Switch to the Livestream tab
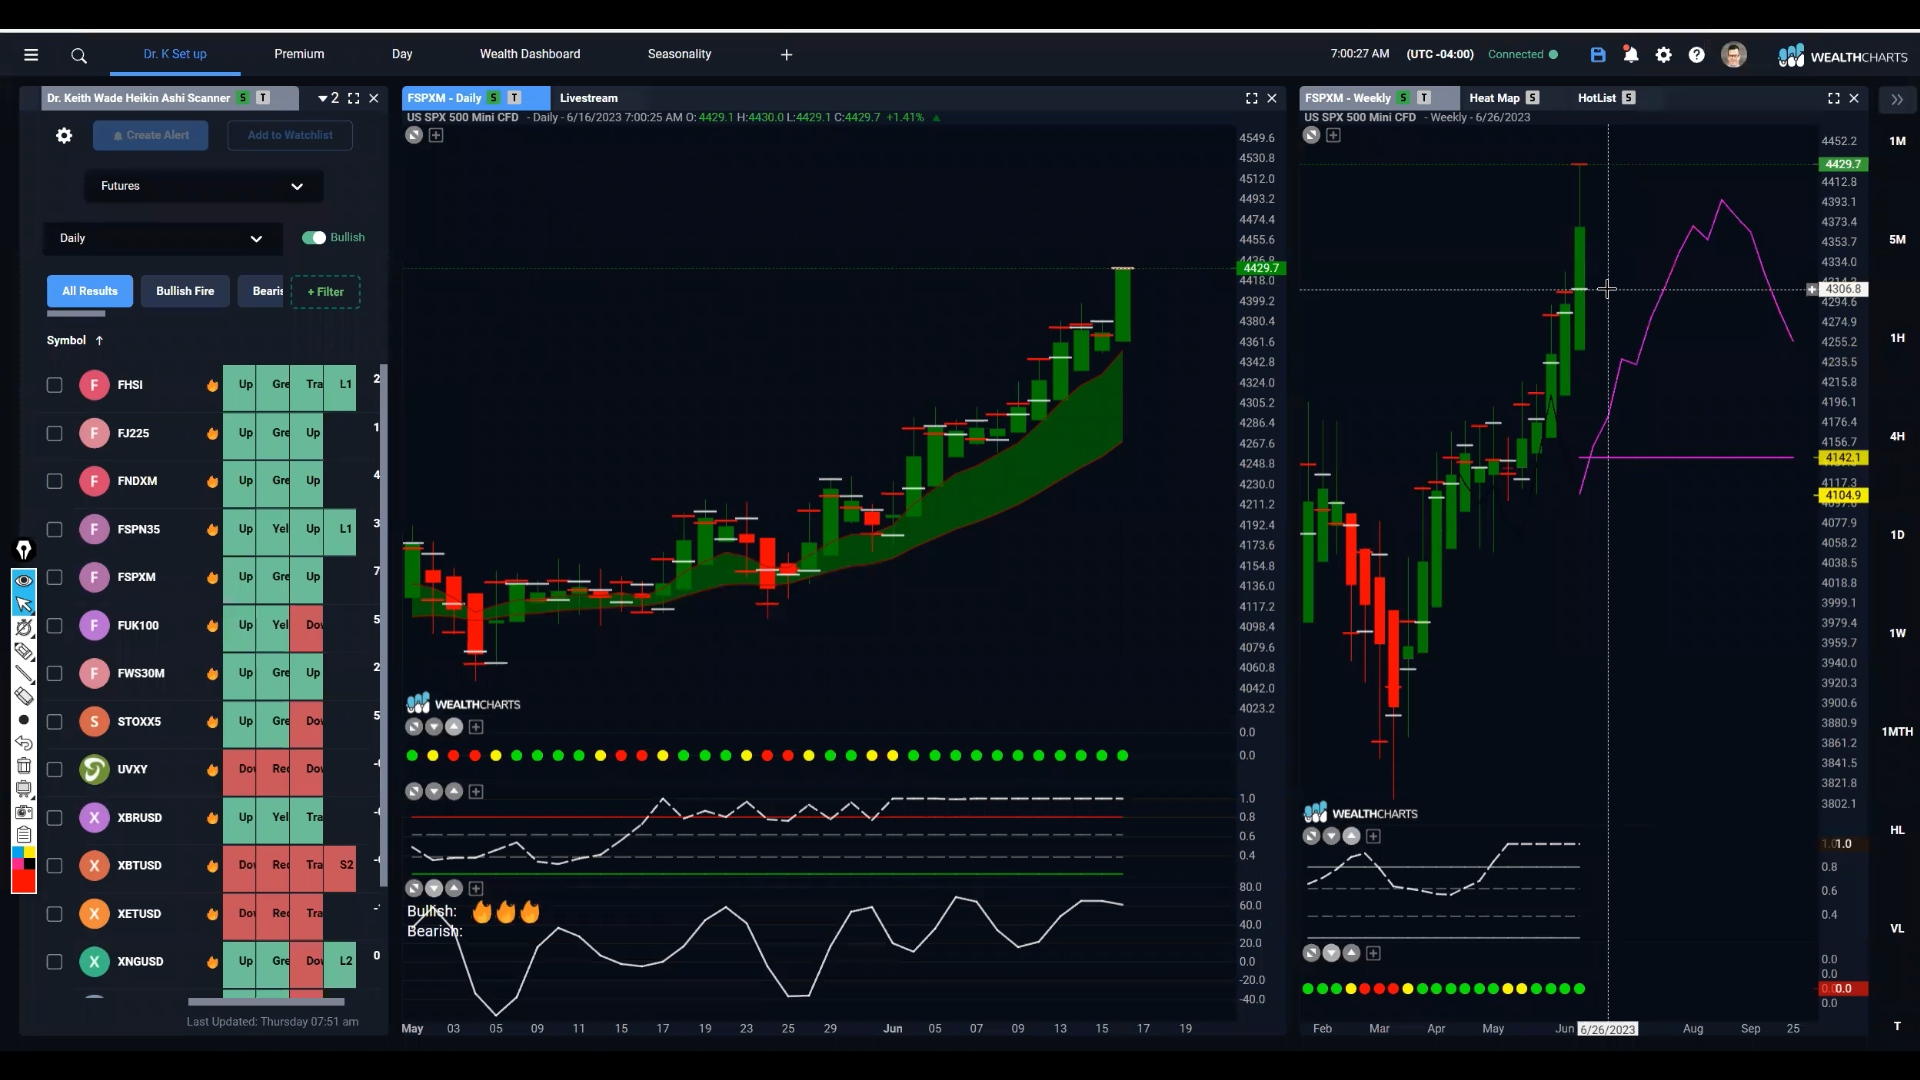The width and height of the screenshot is (1920, 1080). click(589, 98)
